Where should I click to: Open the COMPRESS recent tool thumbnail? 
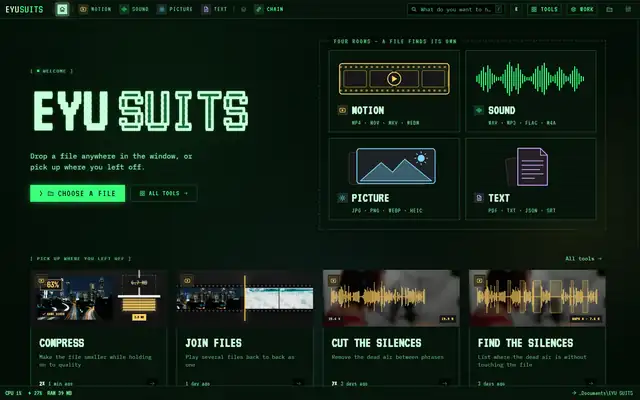99,298
